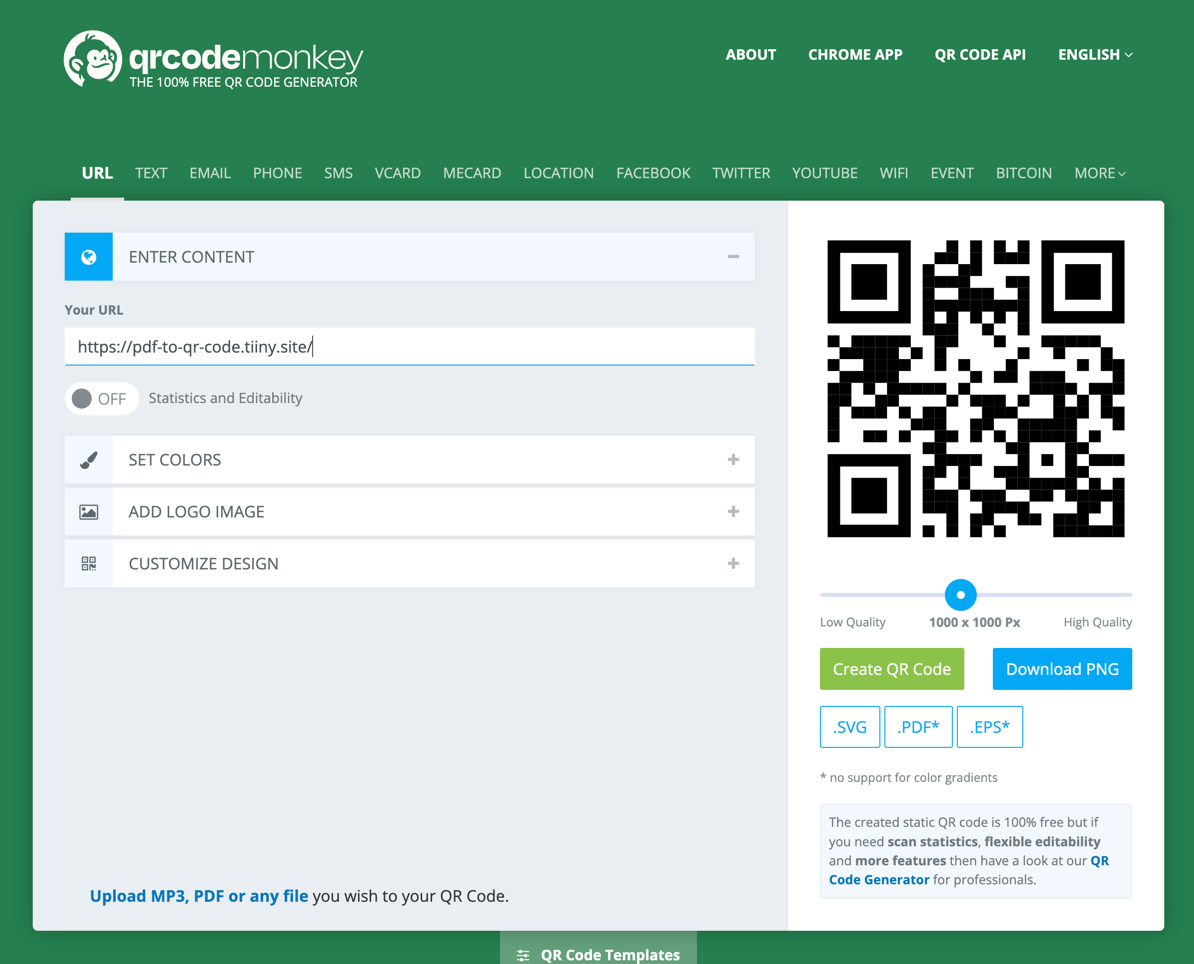This screenshot has height=964, width=1194.
Task: Open the Twitter tab
Action: pos(741,173)
